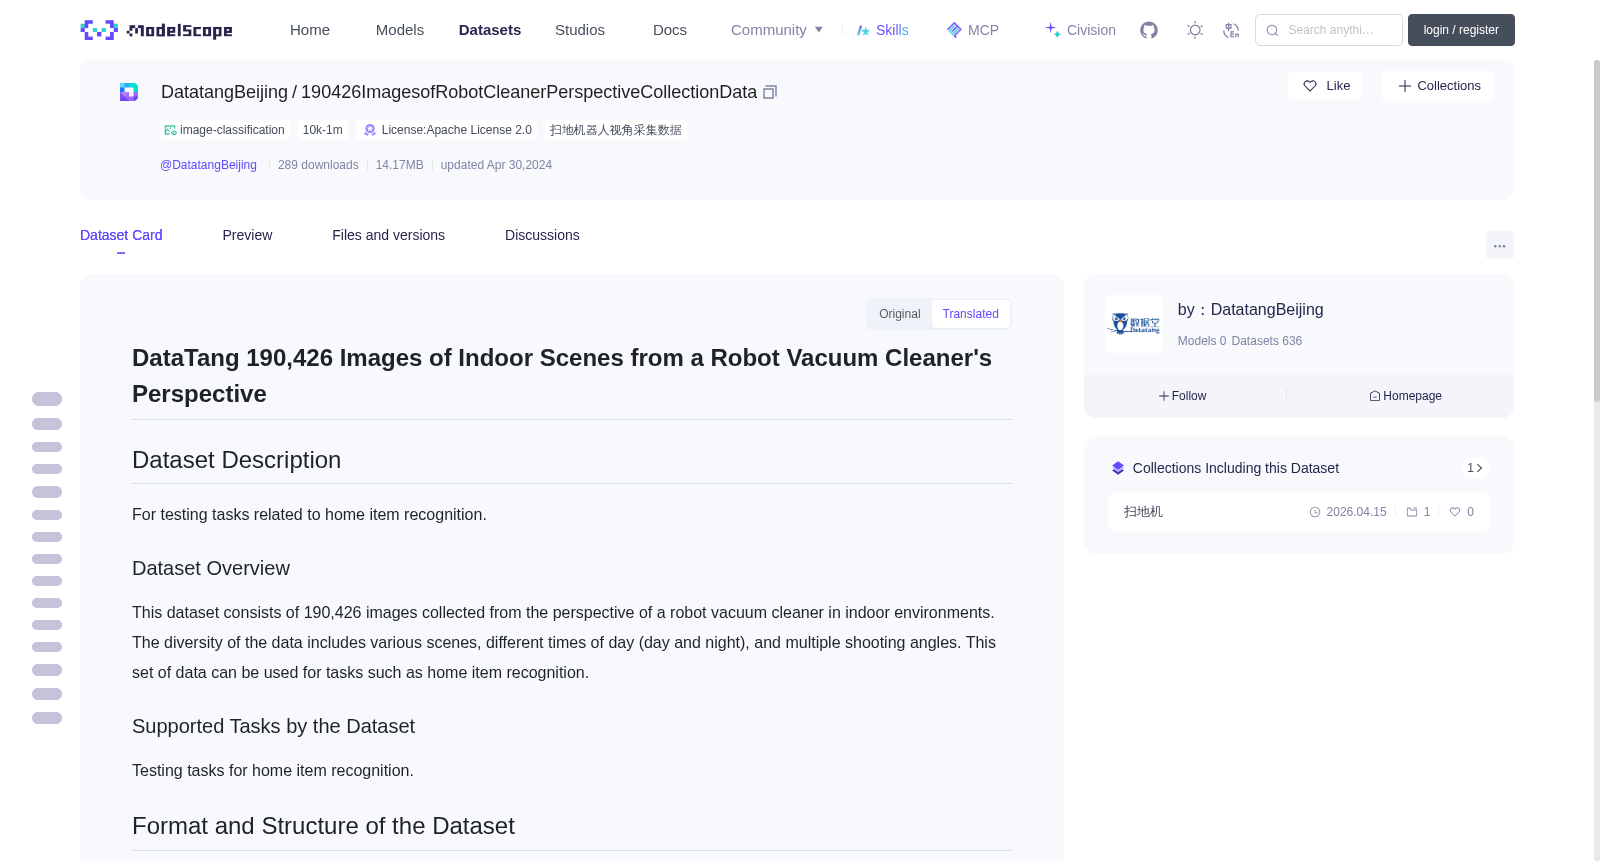Select the Discussions tab
The width and height of the screenshot is (1600, 861).
click(542, 235)
